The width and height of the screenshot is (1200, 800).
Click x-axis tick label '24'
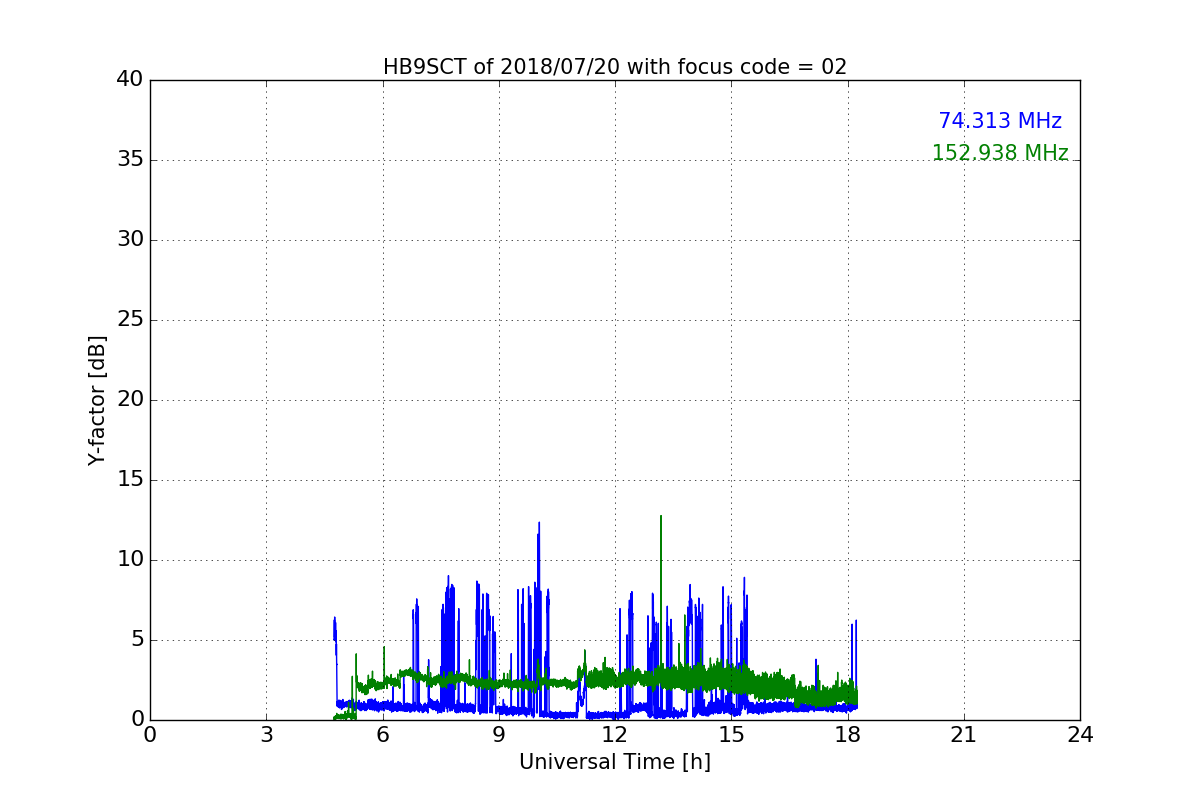(1080, 735)
